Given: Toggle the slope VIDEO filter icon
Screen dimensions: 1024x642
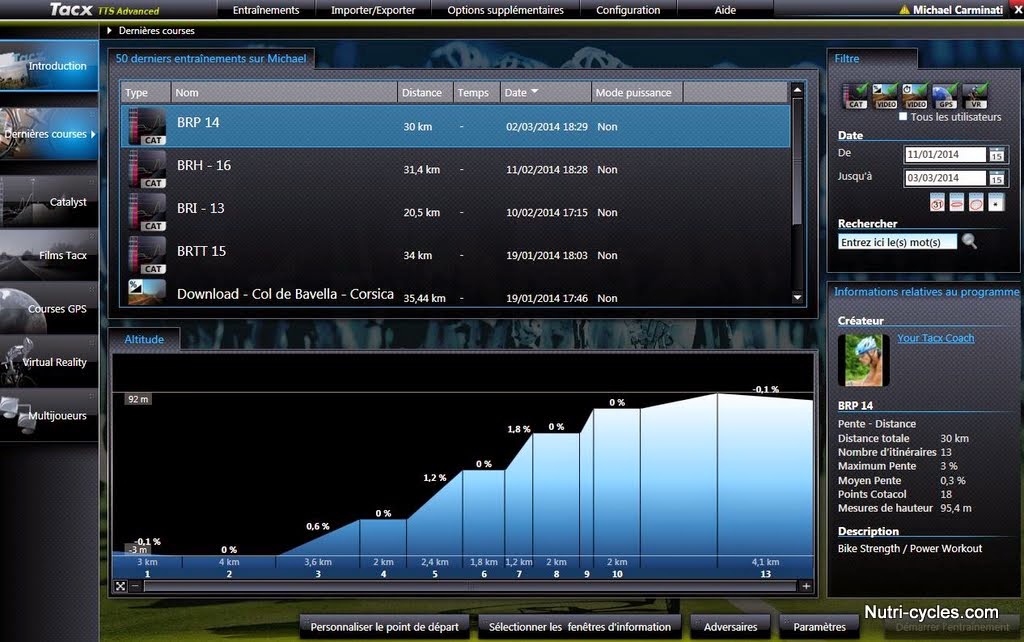Looking at the screenshot, I should [885, 96].
